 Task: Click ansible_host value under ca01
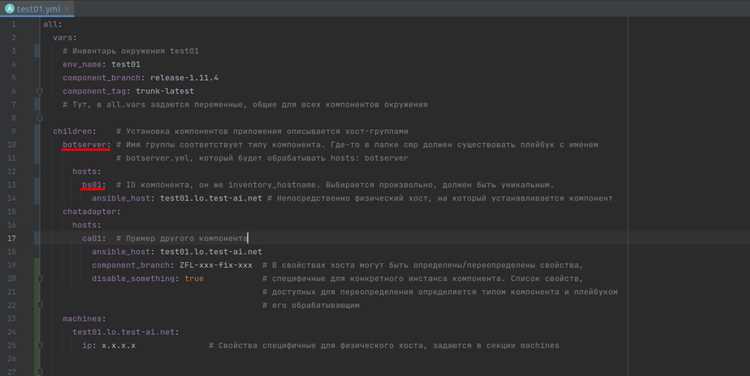click(211, 252)
